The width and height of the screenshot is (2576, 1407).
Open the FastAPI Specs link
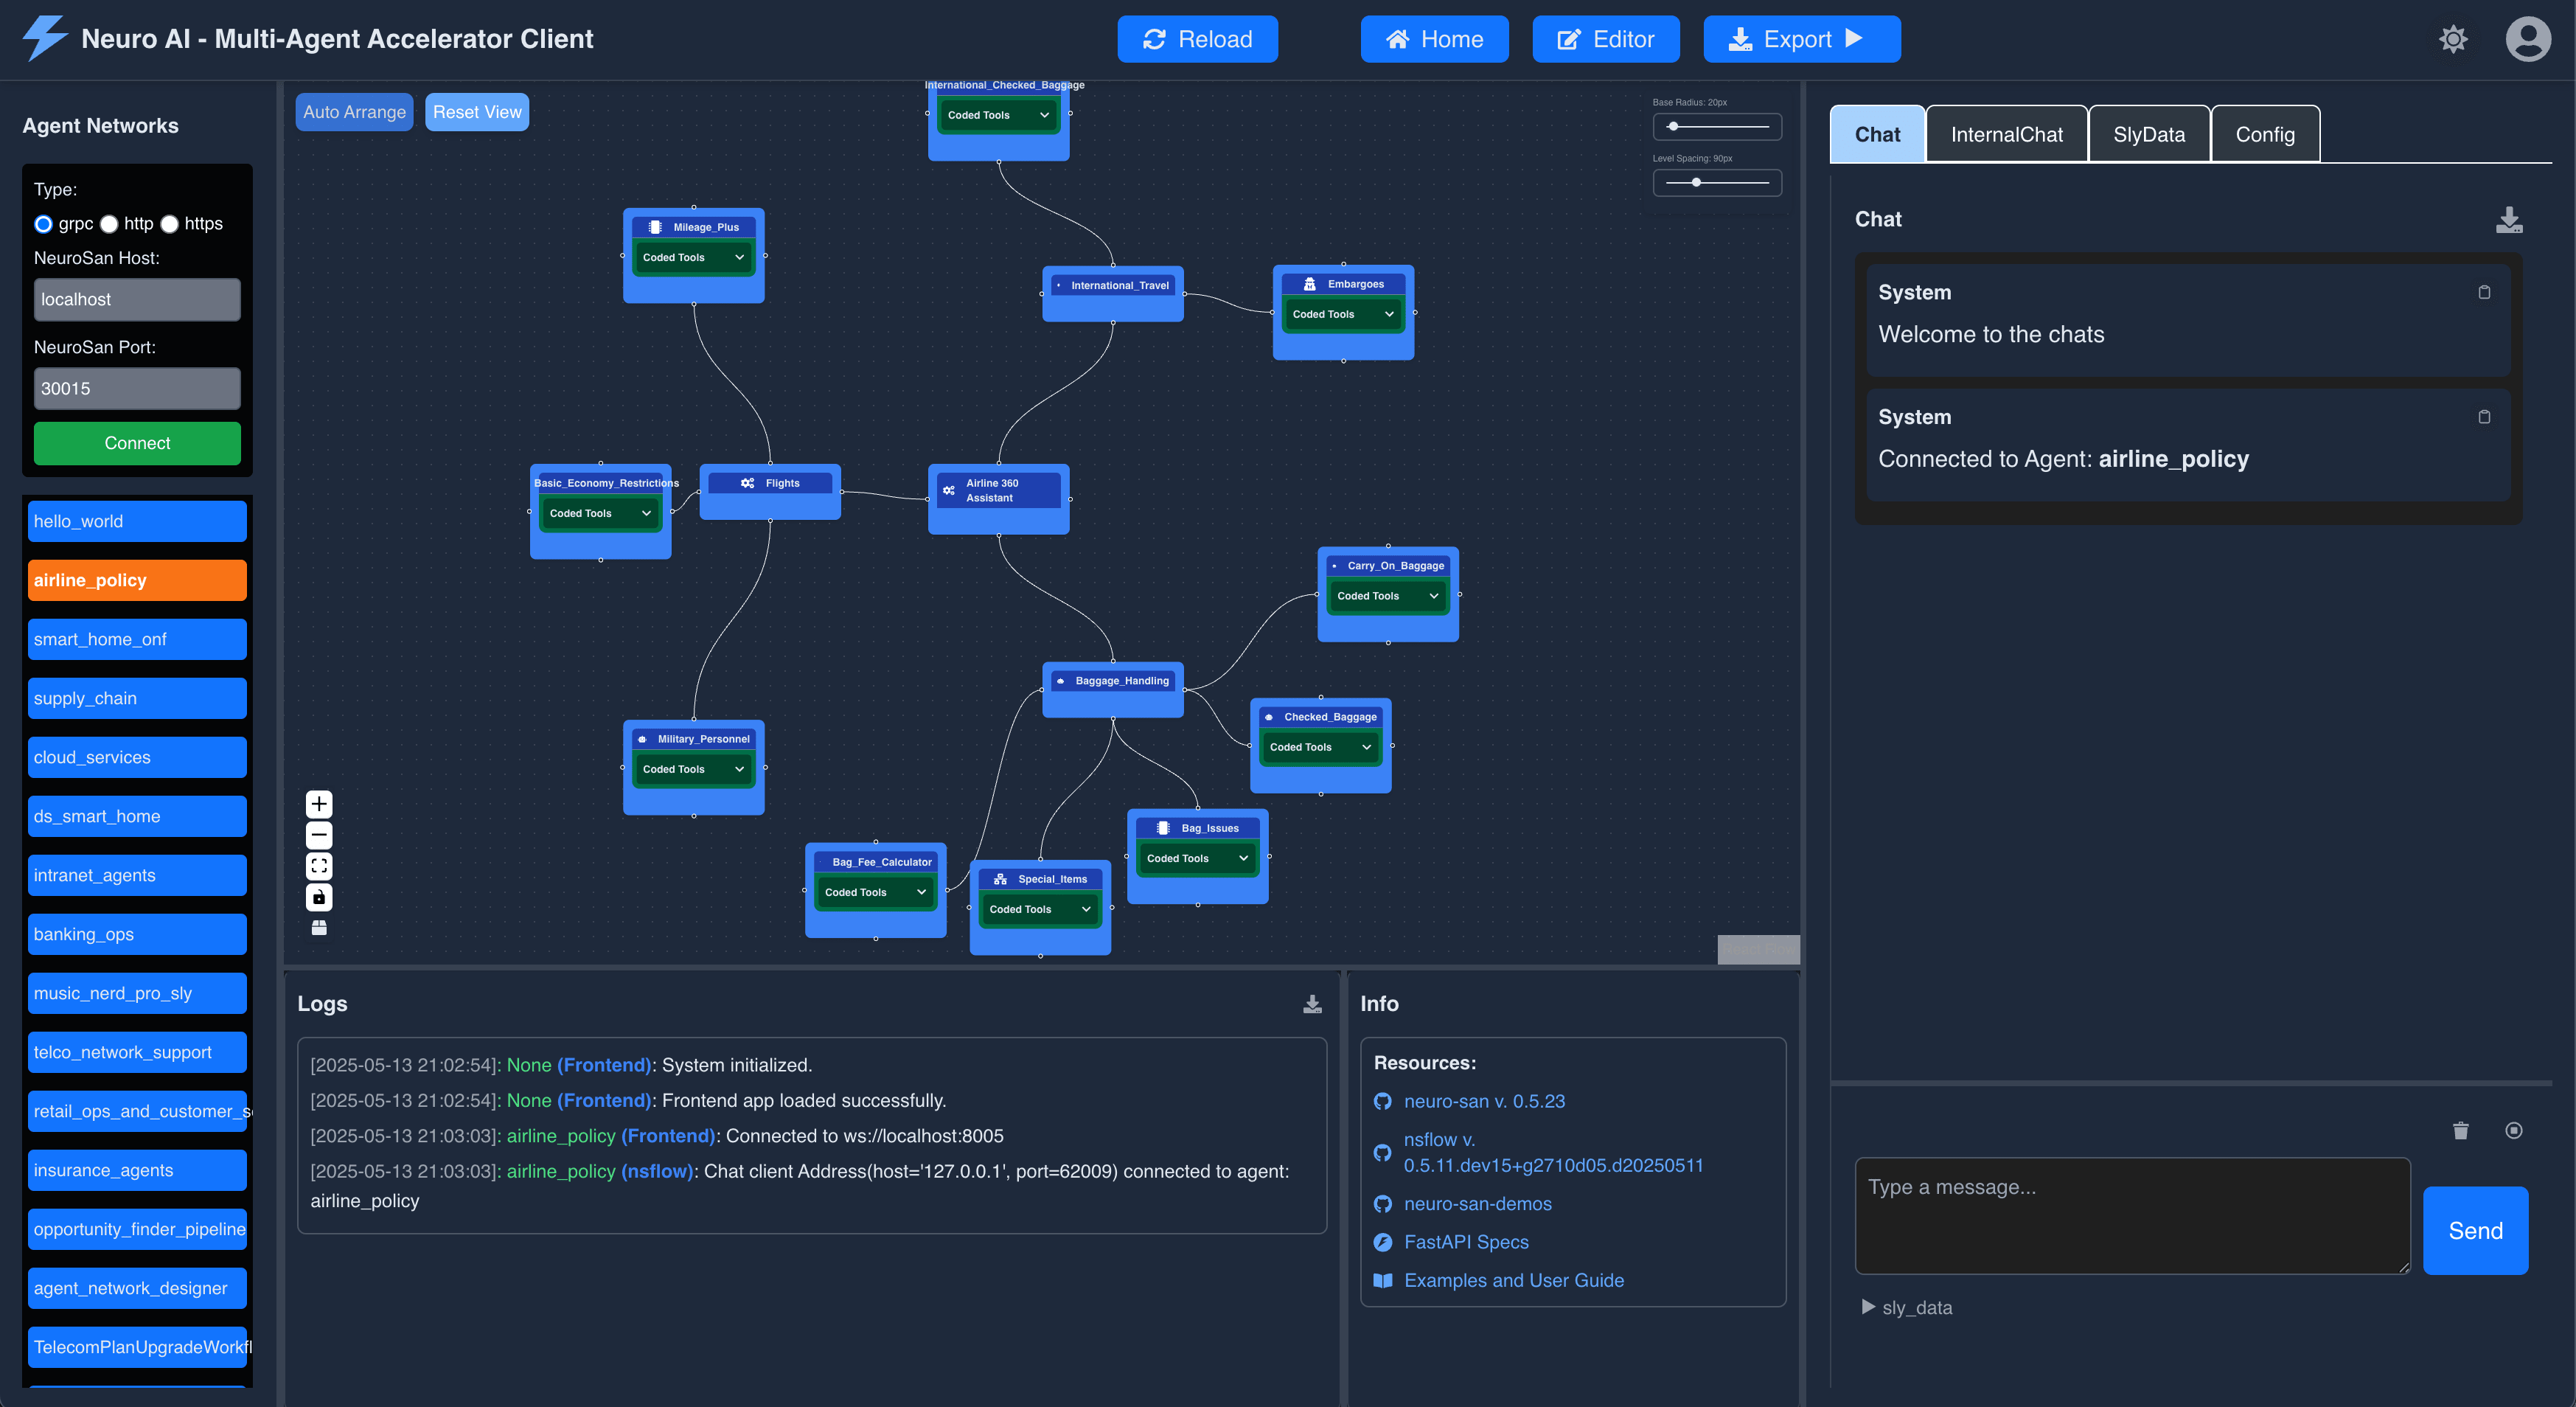[x=1466, y=1242]
